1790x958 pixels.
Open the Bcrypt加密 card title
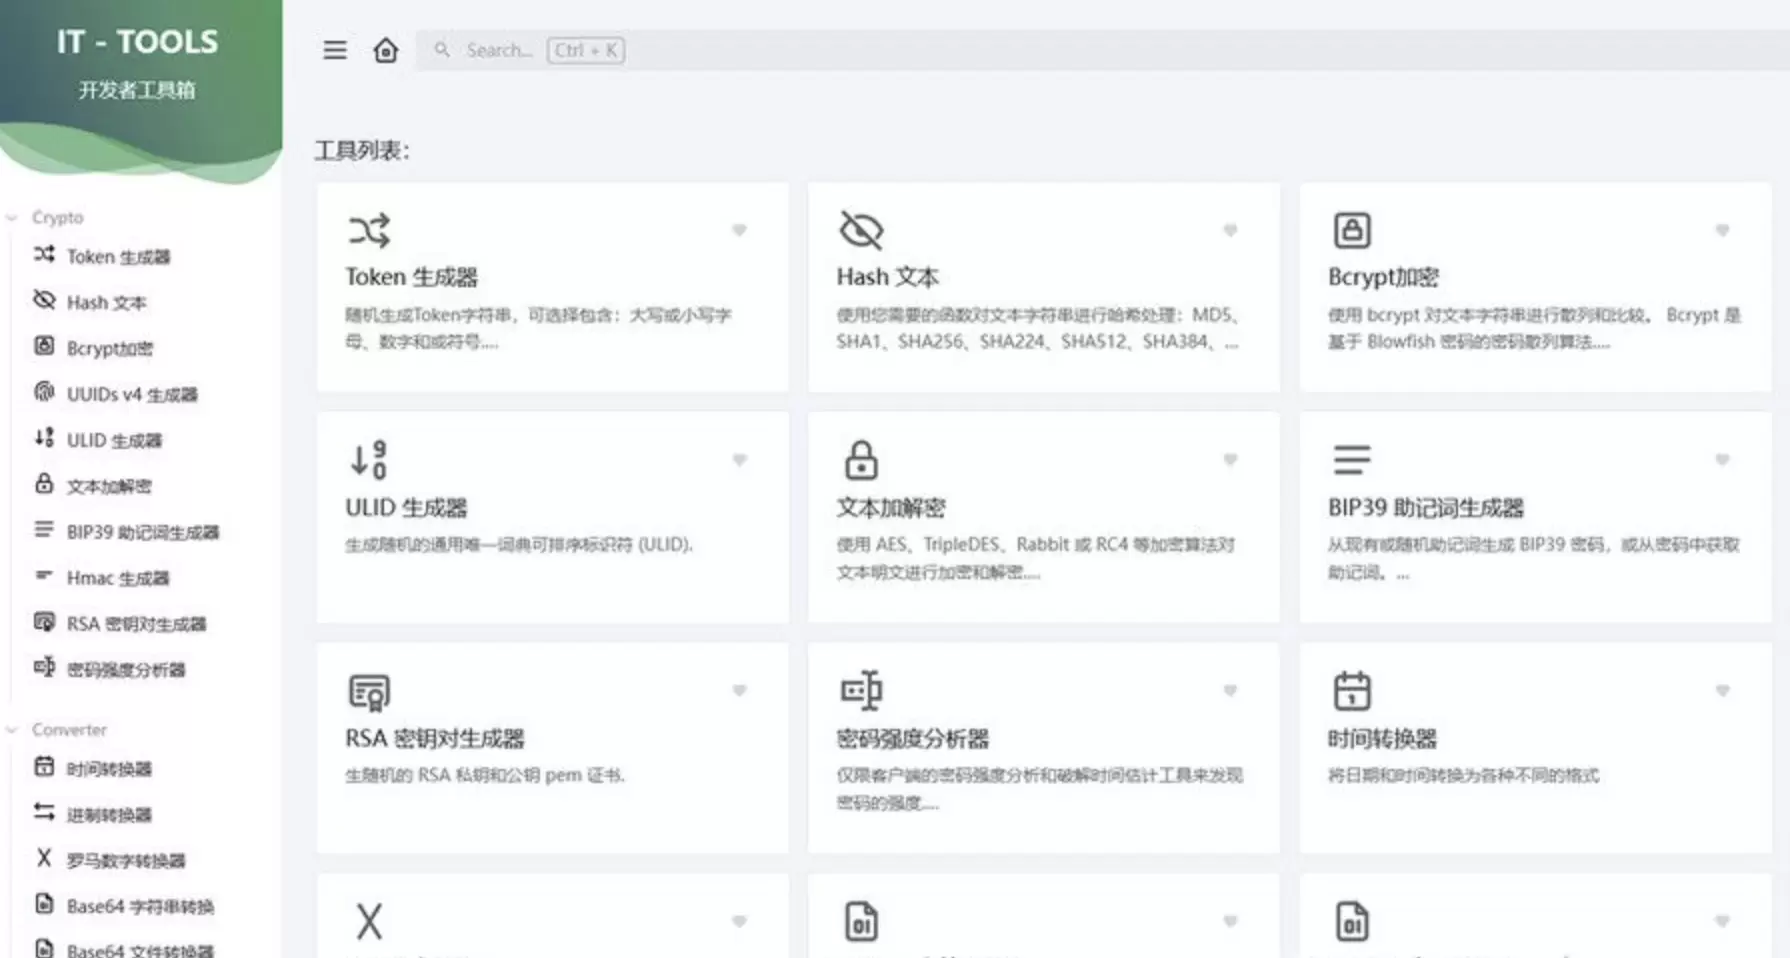[1383, 277]
